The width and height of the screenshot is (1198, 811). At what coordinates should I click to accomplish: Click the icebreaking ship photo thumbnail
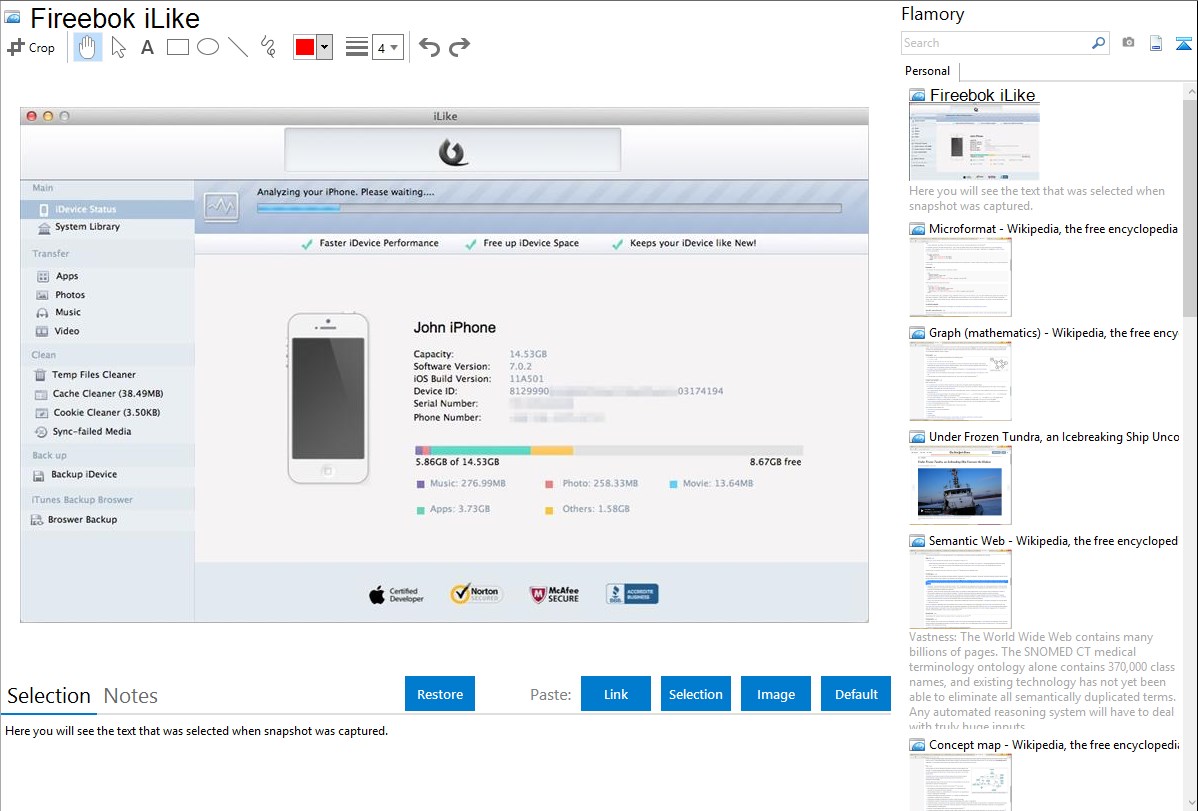click(960, 485)
